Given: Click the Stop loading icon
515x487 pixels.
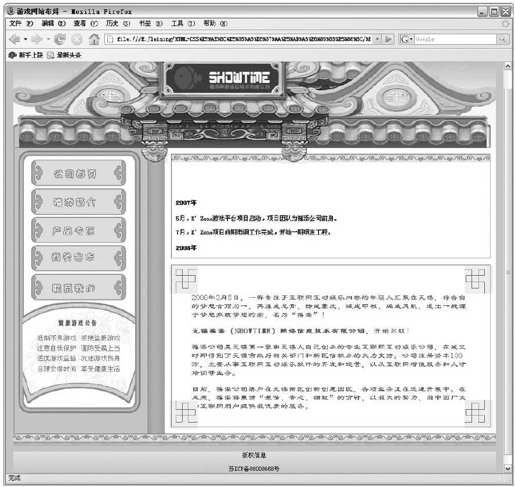Looking at the screenshot, I should pos(77,39).
